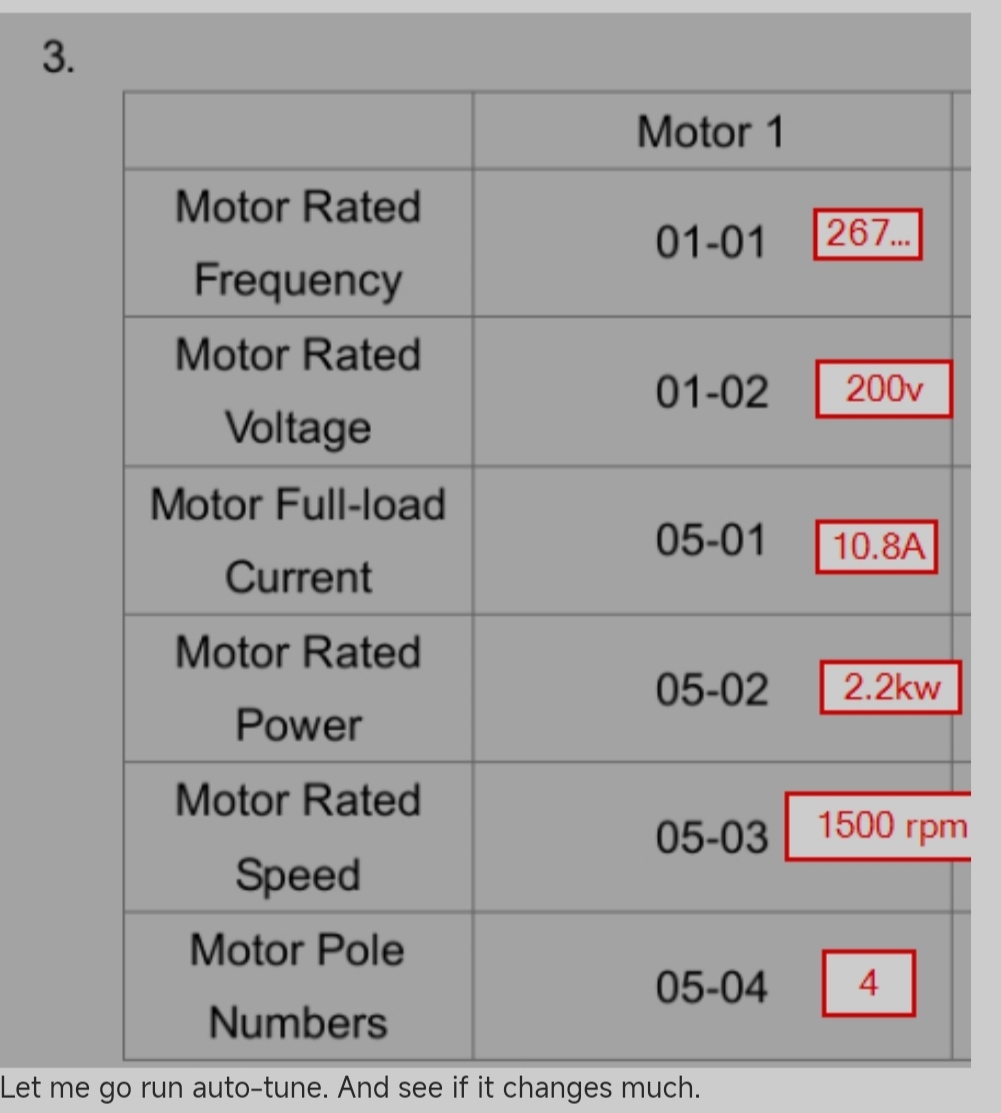The width and height of the screenshot is (1001, 1113).
Task: Click the 200v voltage annotation box
Action: tap(884, 389)
